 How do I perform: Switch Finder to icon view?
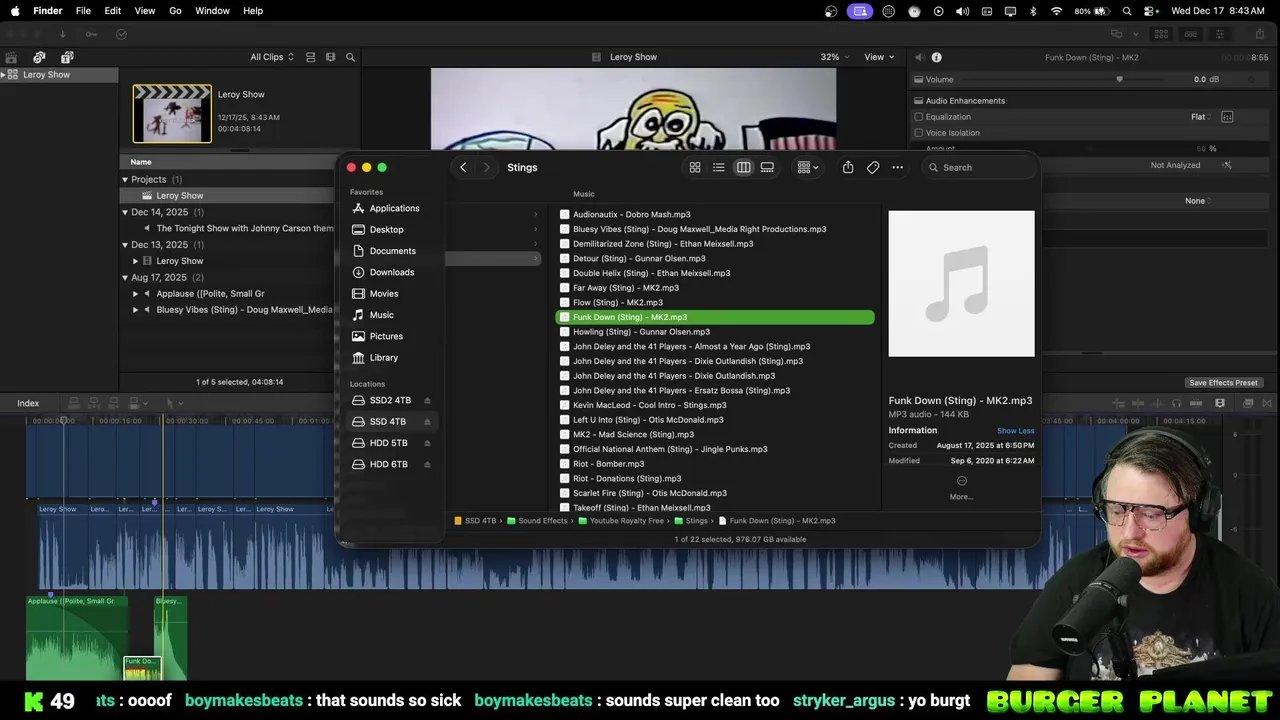tap(695, 167)
